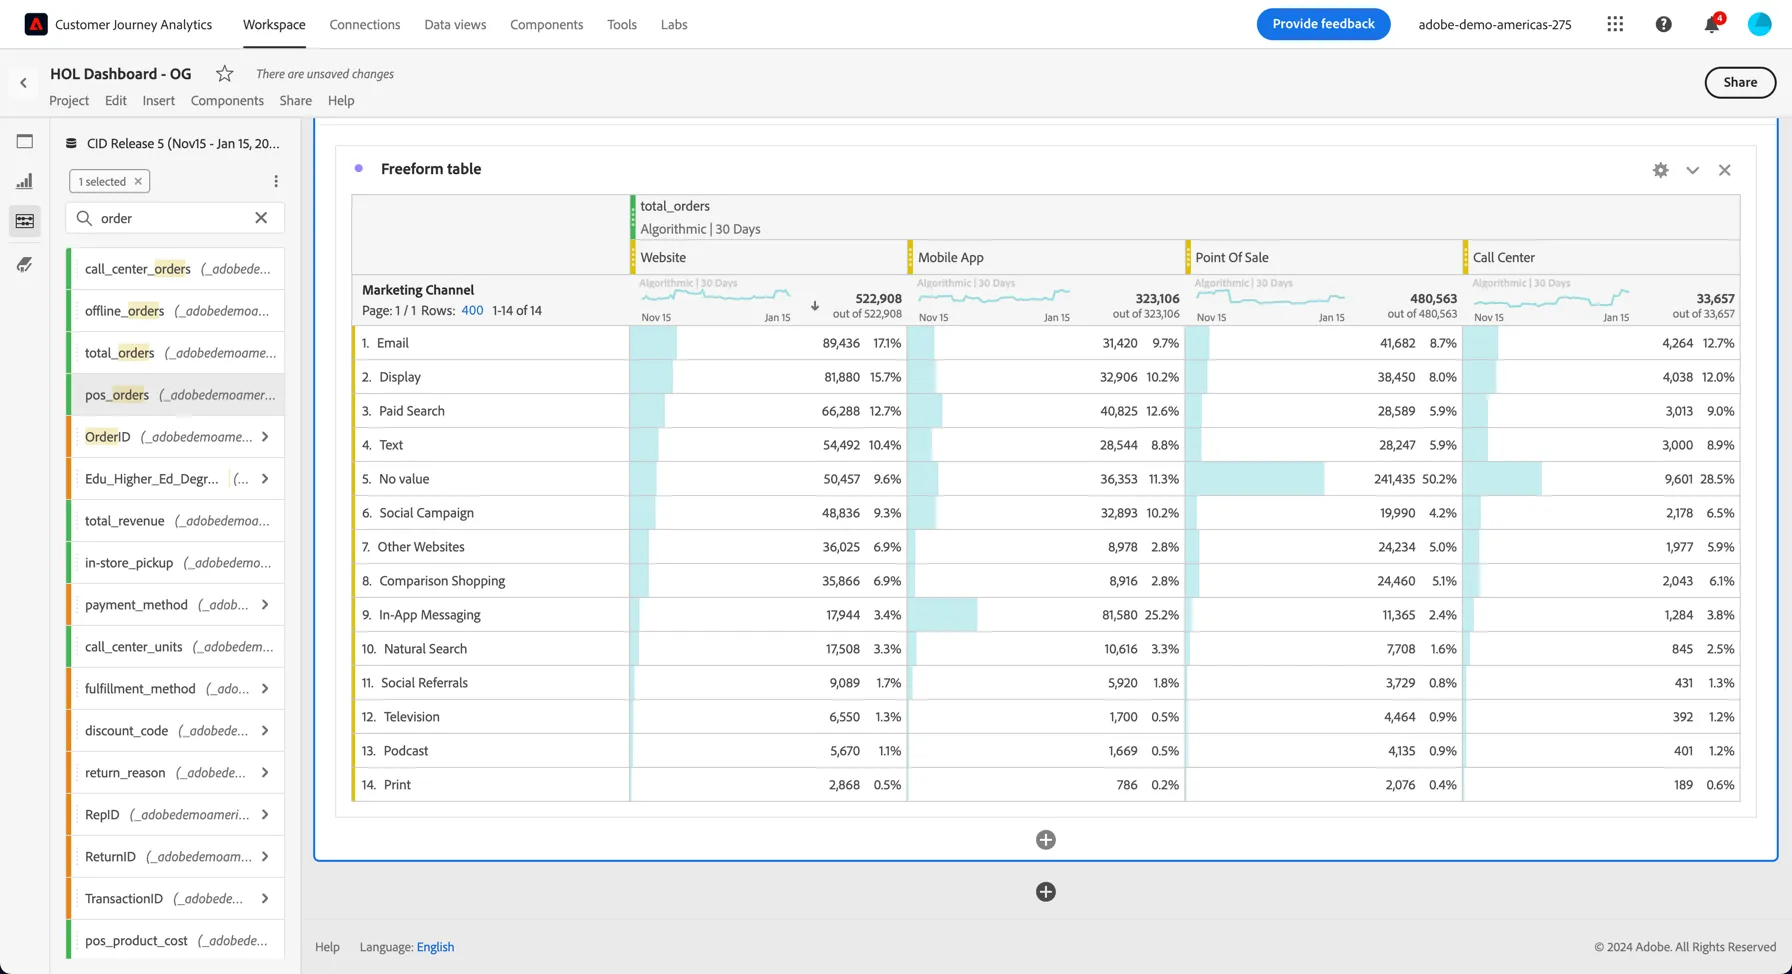The height and width of the screenshot is (974, 1792).
Task: Open the Project menu
Action: [x=69, y=100]
